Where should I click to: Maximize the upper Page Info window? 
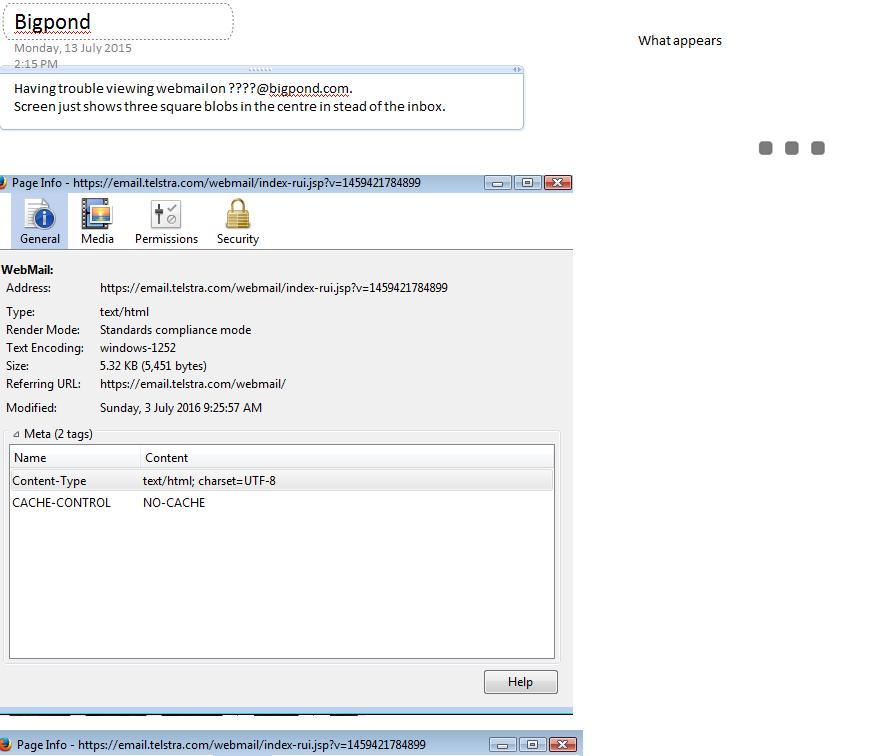click(x=527, y=183)
